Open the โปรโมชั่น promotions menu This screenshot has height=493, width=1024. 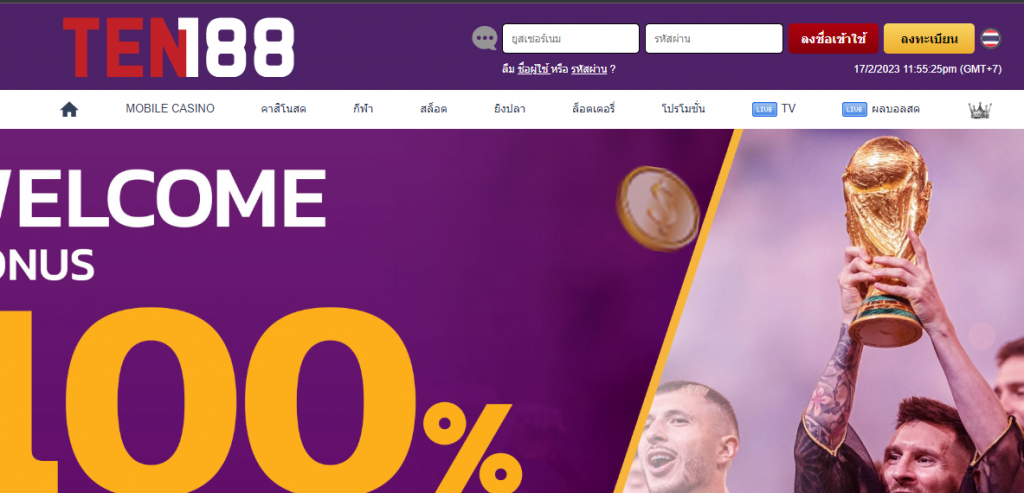click(x=683, y=109)
